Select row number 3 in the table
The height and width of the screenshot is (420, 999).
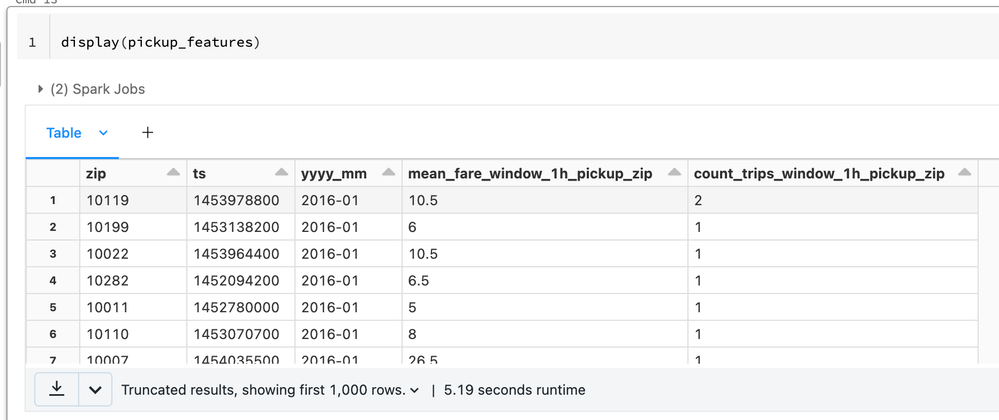click(53, 254)
